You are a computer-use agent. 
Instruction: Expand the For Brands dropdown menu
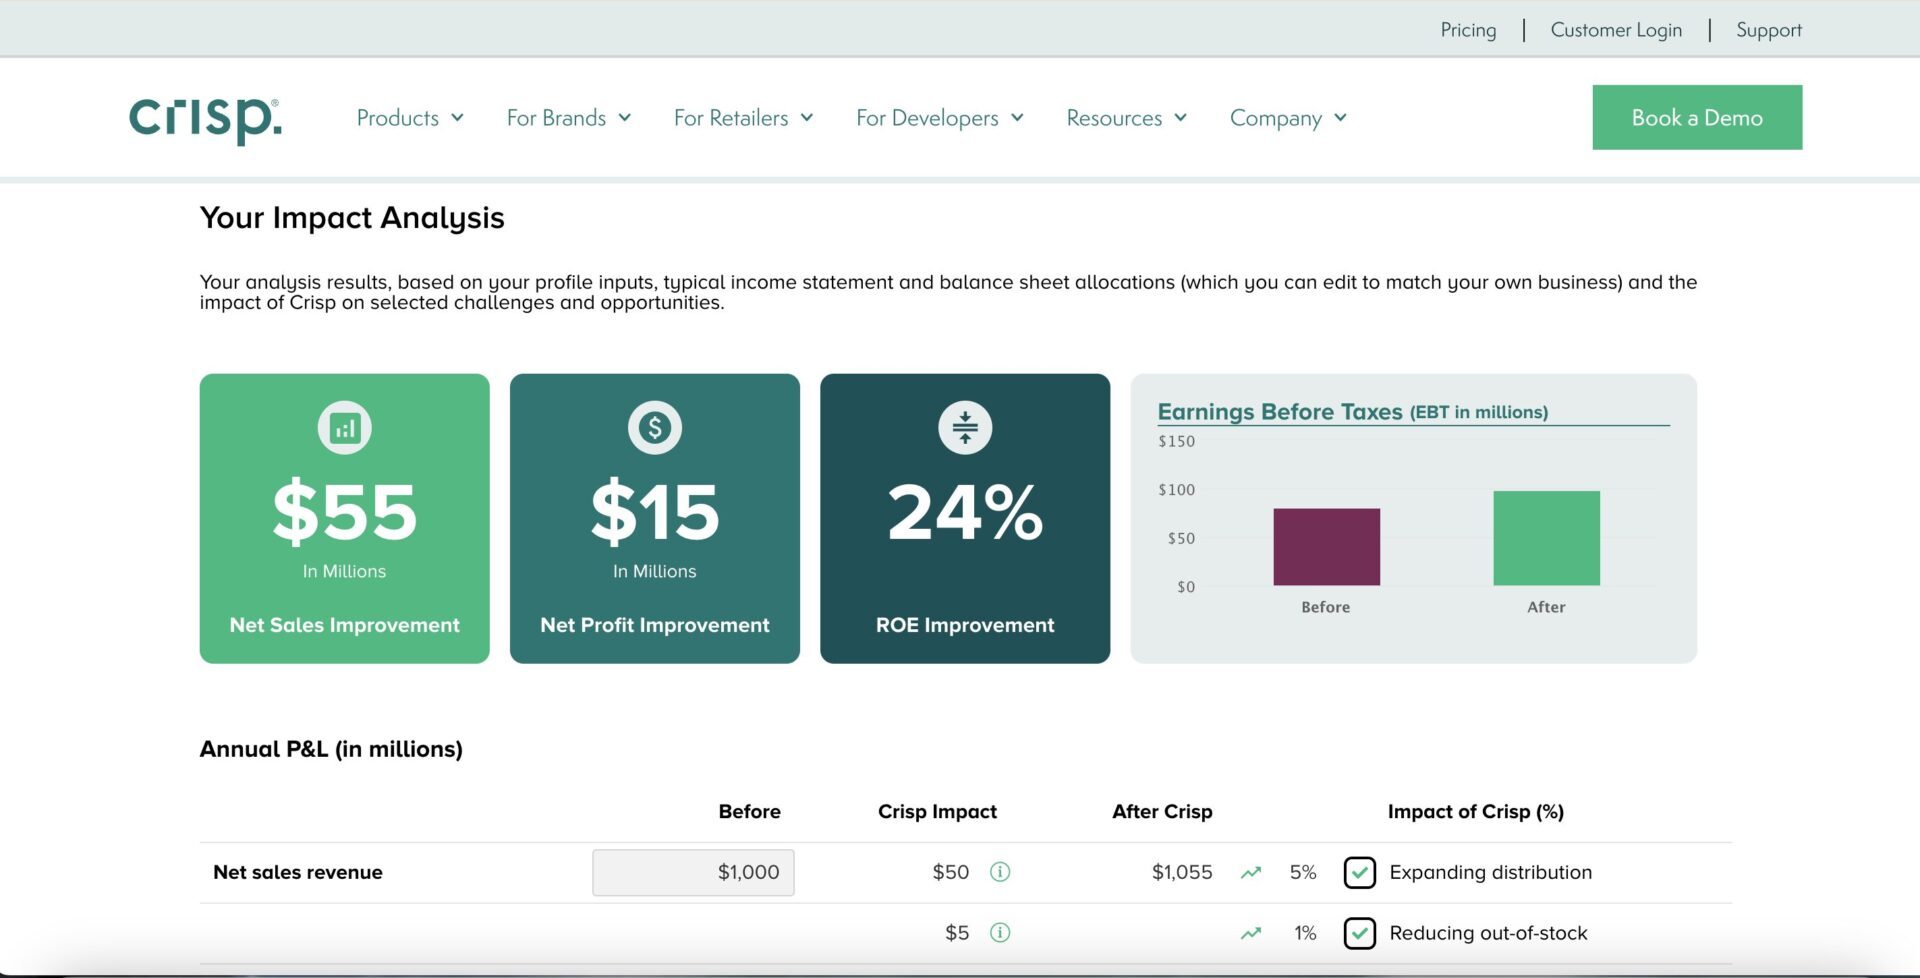click(x=569, y=118)
